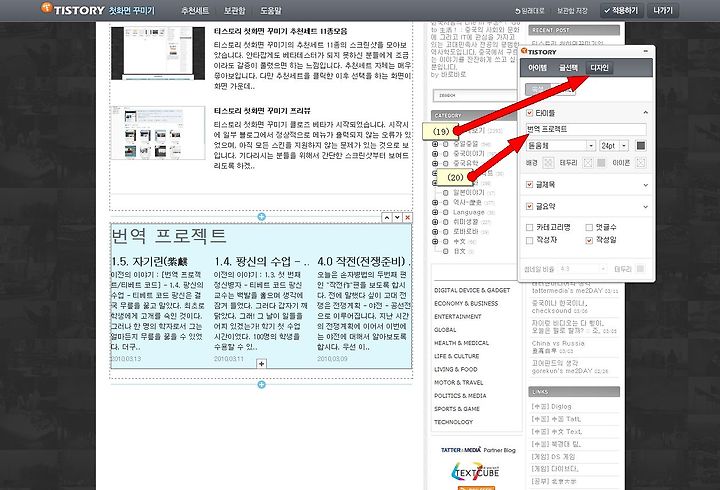Open the 추천세트 11종모음 post thumbnail

[158, 53]
